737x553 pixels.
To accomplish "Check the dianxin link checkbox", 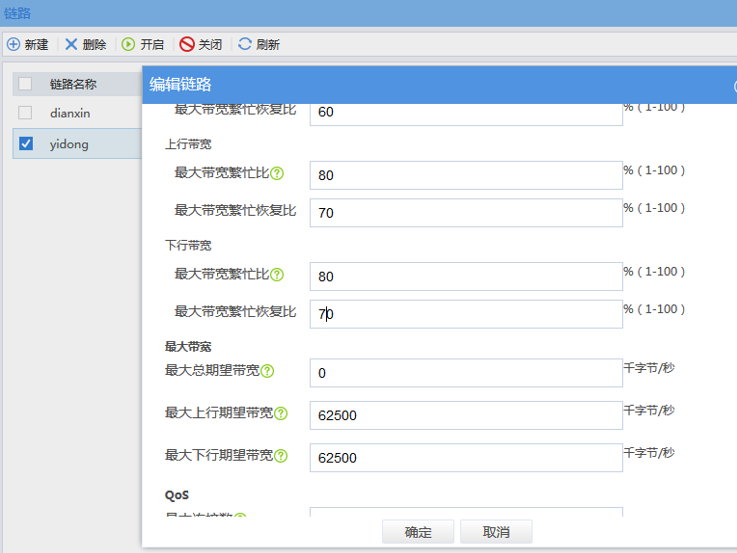I will (26, 113).
